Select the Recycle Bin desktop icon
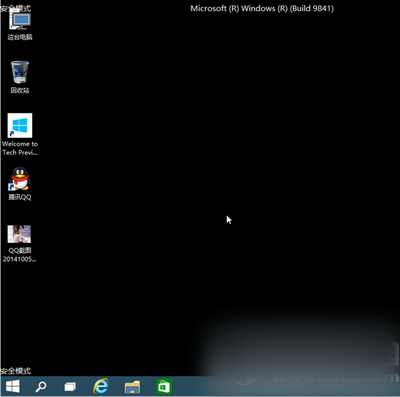400x397 pixels. (x=20, y=77)
